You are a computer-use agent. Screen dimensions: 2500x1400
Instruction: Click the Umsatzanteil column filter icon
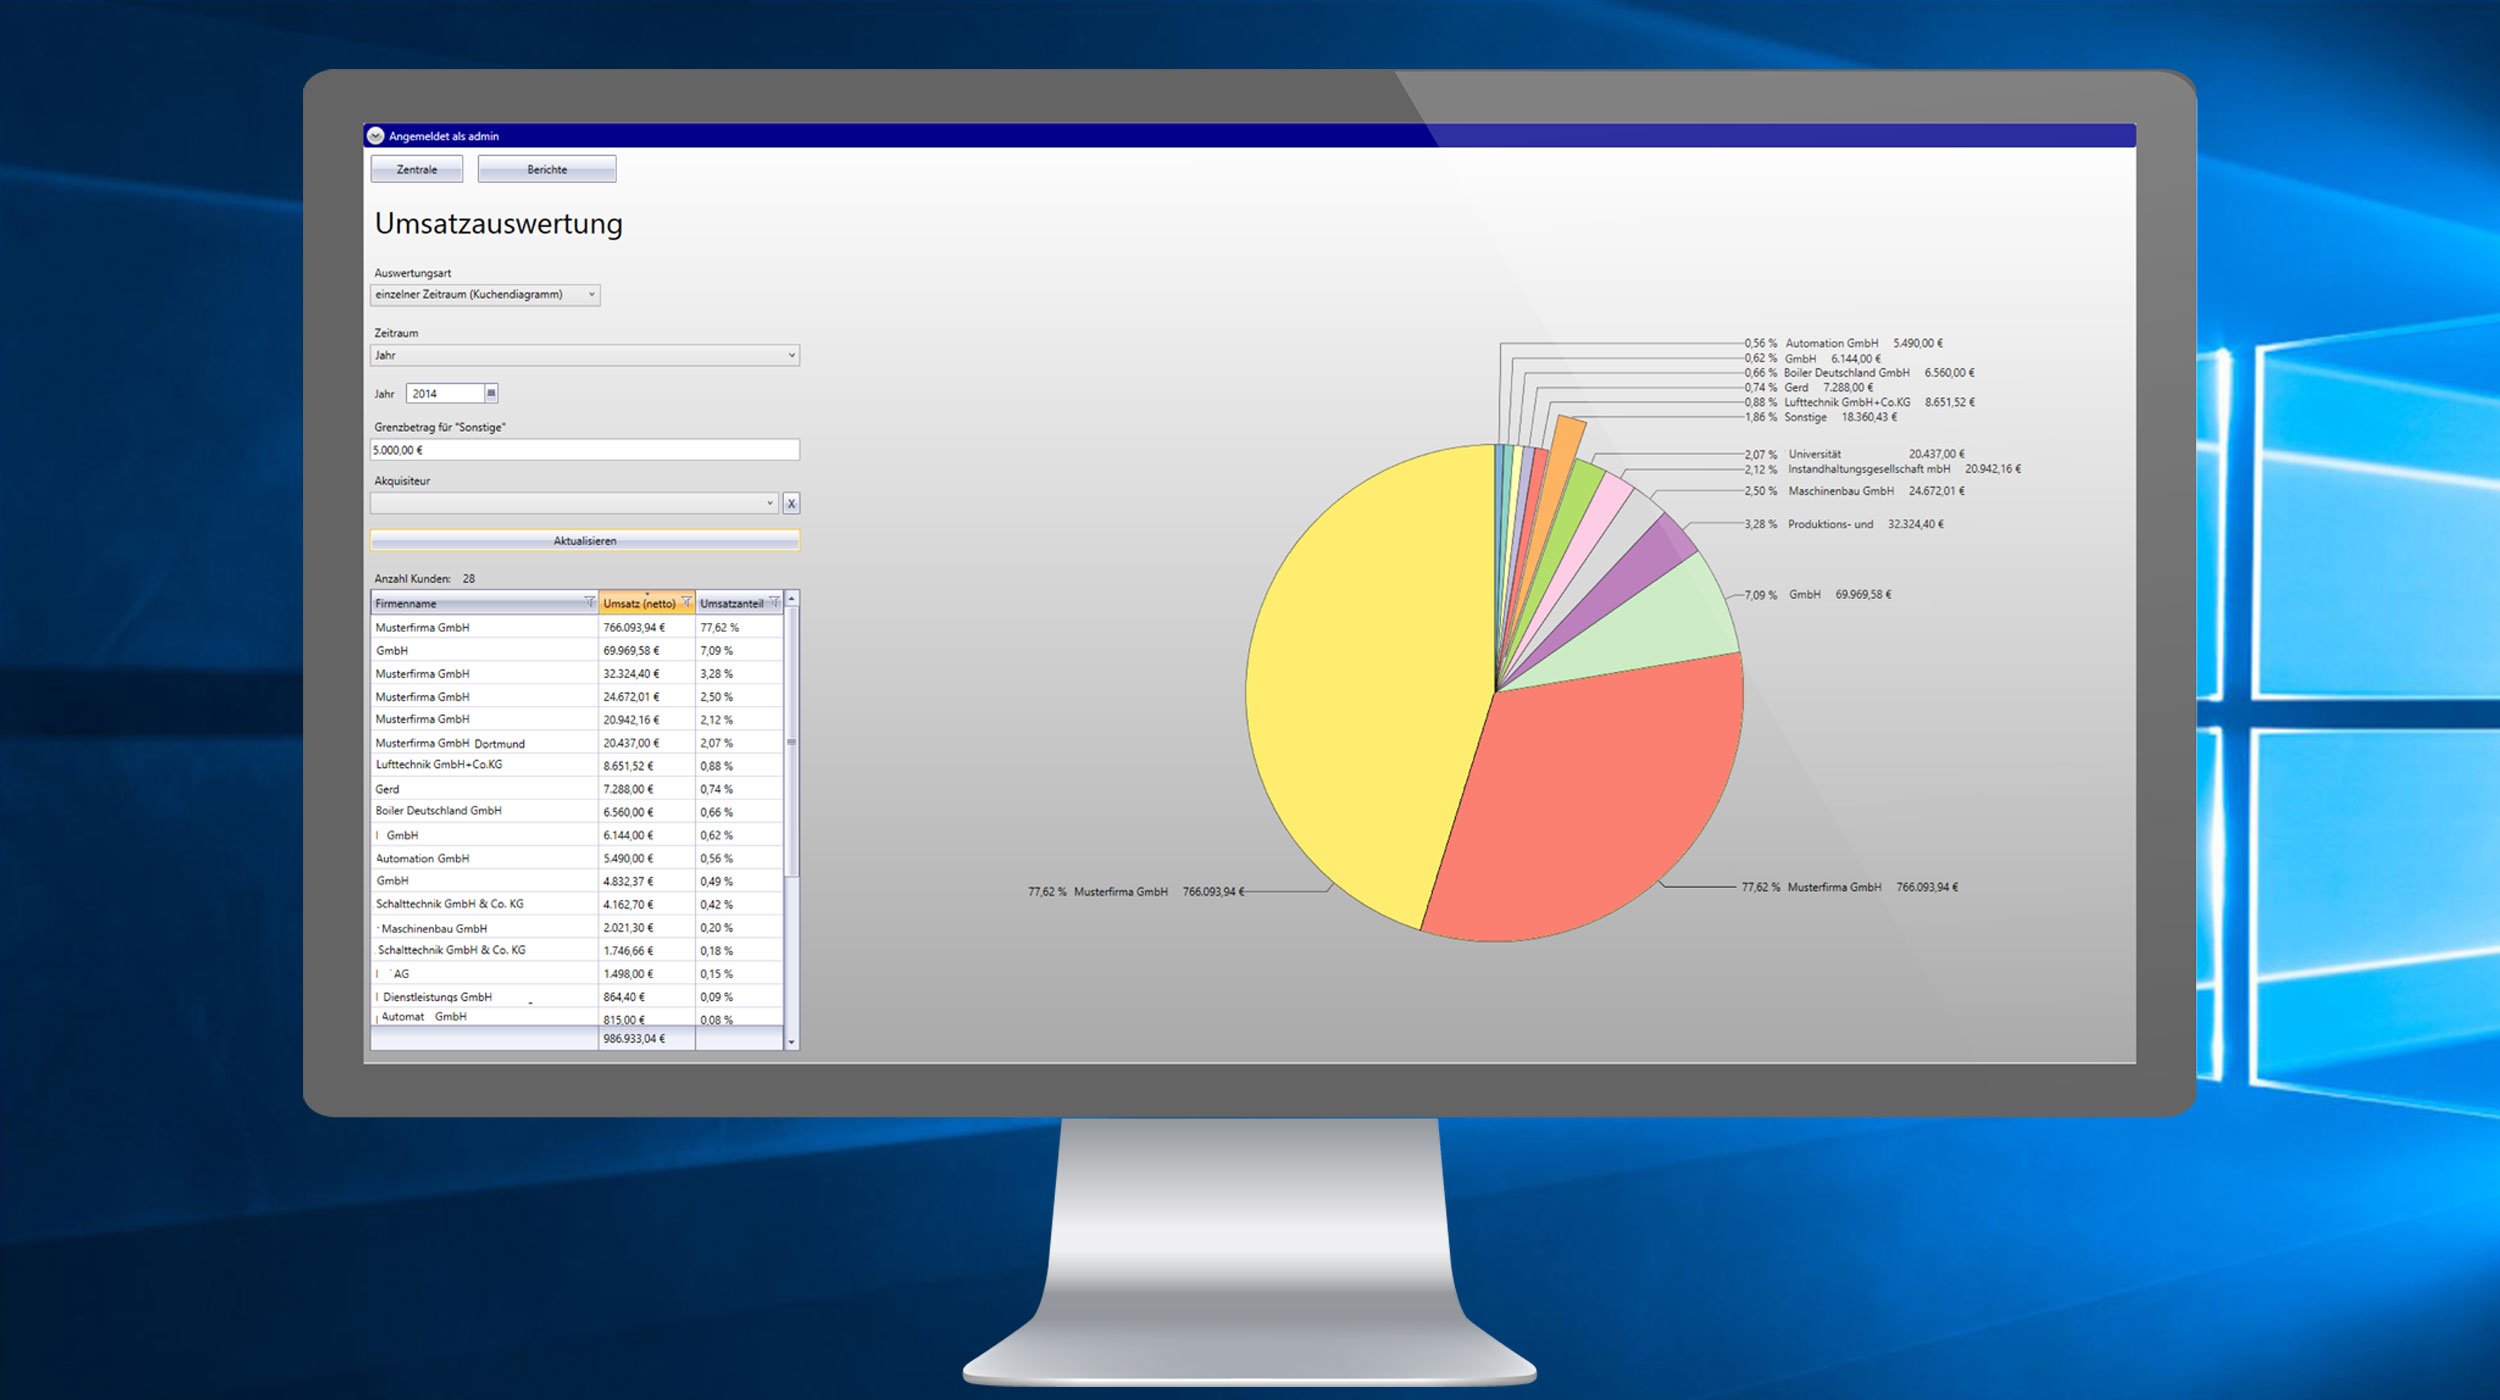[774, 602]
